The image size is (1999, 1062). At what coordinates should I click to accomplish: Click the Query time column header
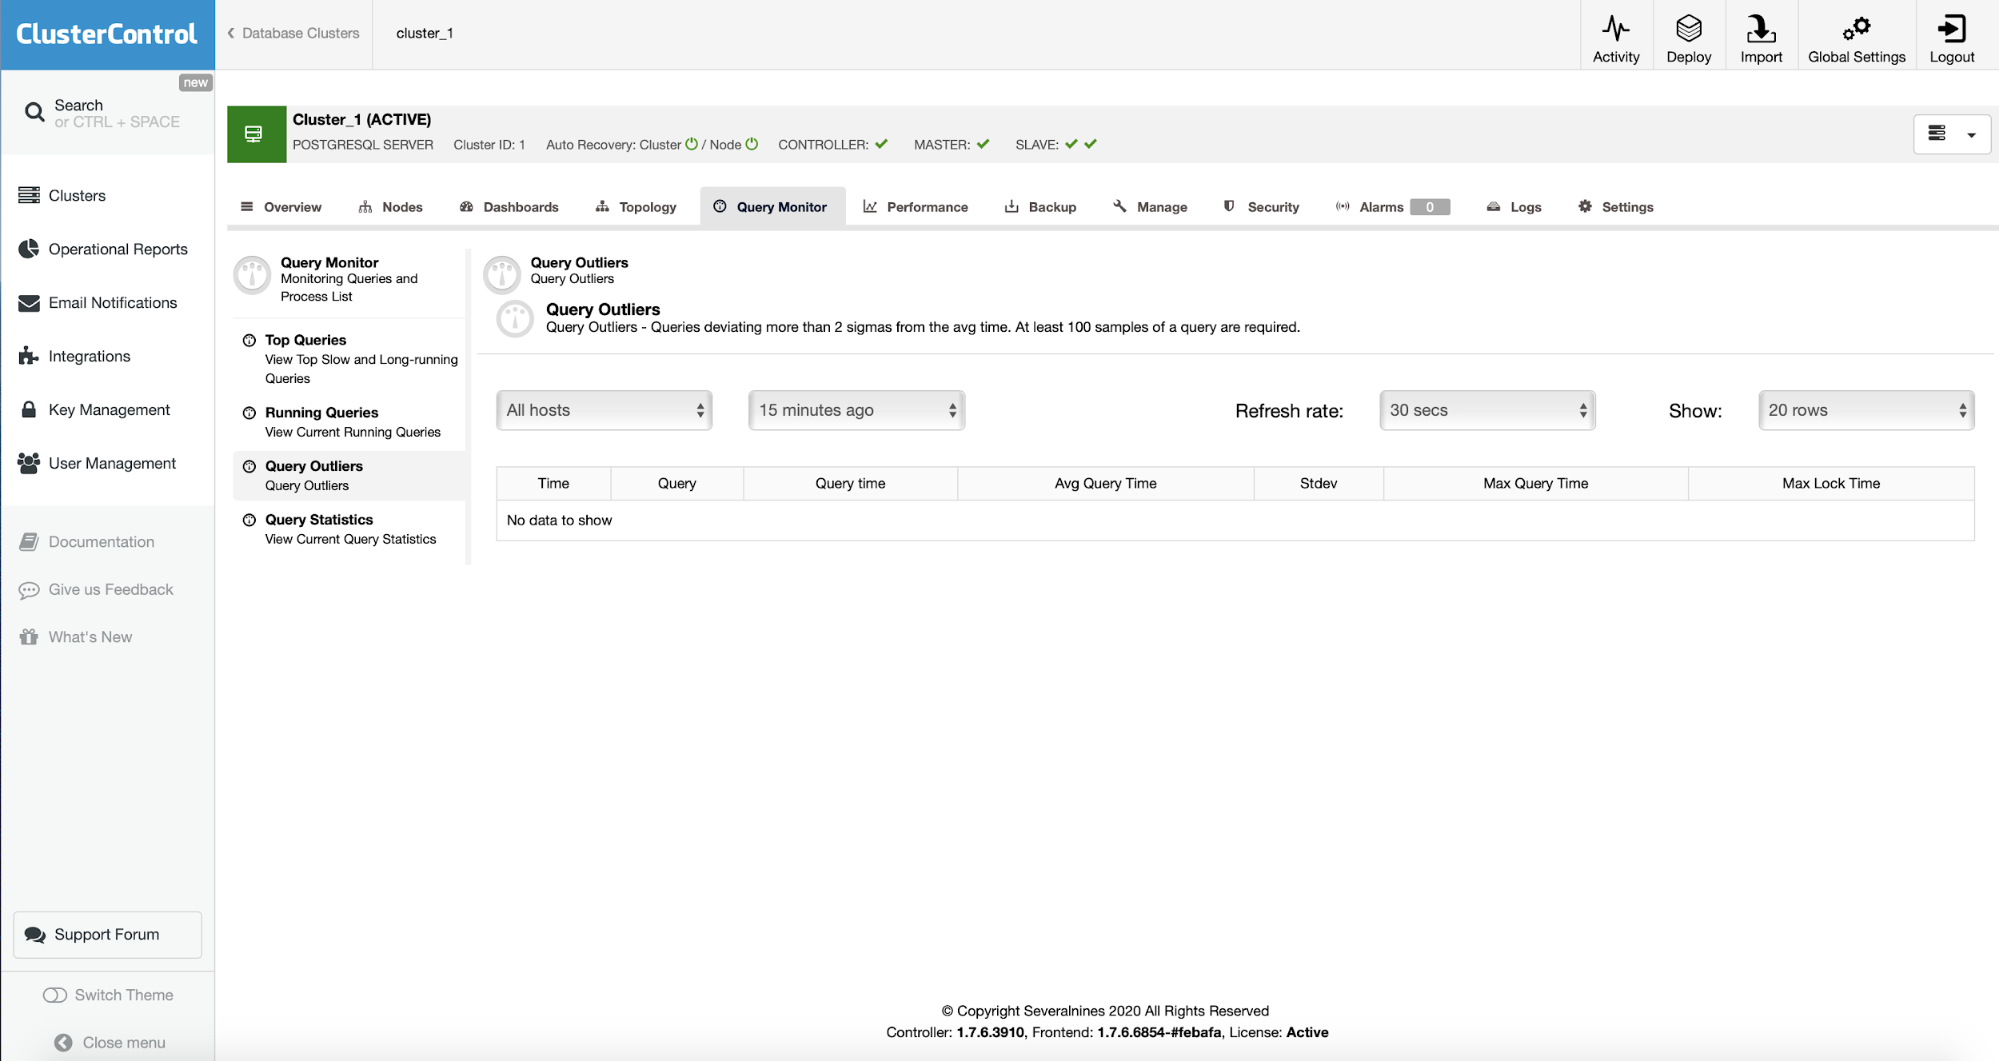coord(850,483)
